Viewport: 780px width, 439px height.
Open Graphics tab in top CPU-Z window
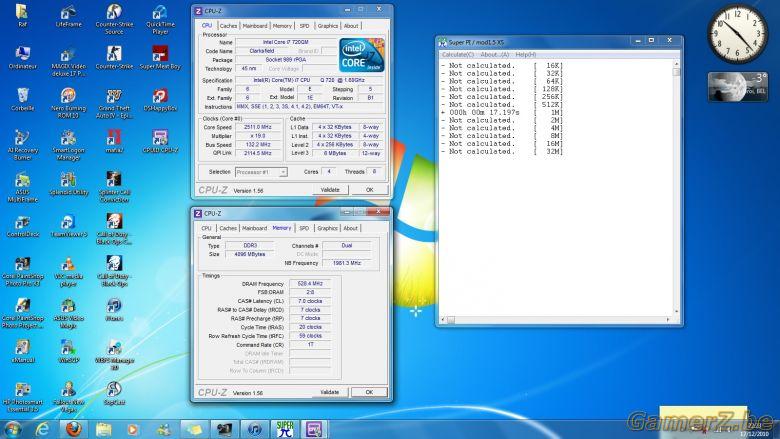(x=327, y=26)
